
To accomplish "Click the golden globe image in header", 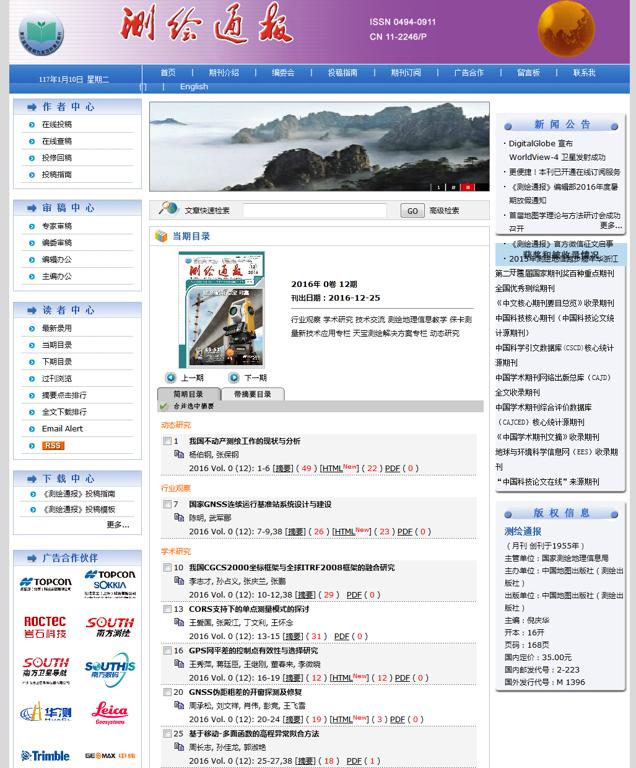I will pyautogui.click(x=566, y=28).
